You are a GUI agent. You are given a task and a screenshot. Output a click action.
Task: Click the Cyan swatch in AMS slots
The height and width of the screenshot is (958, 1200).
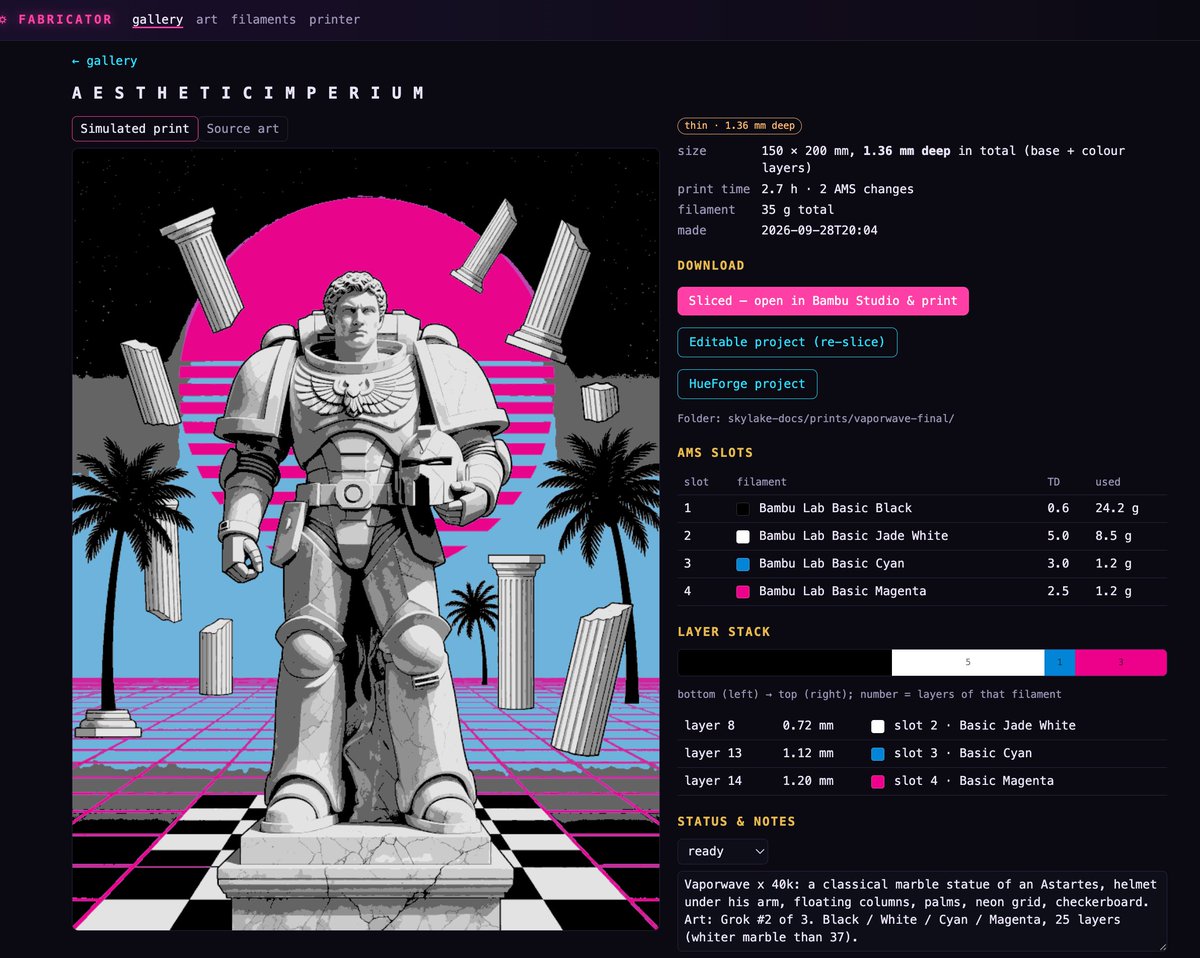click(x=743, y=564)
